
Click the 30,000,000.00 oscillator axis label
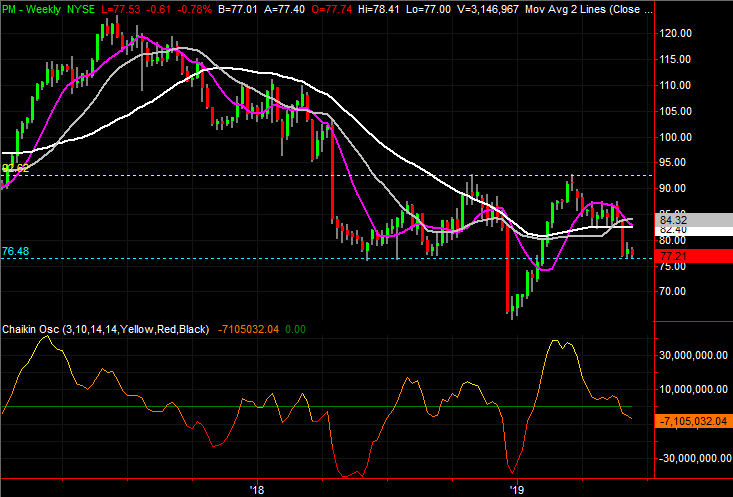pyautogui.click(x=692, y=354)
